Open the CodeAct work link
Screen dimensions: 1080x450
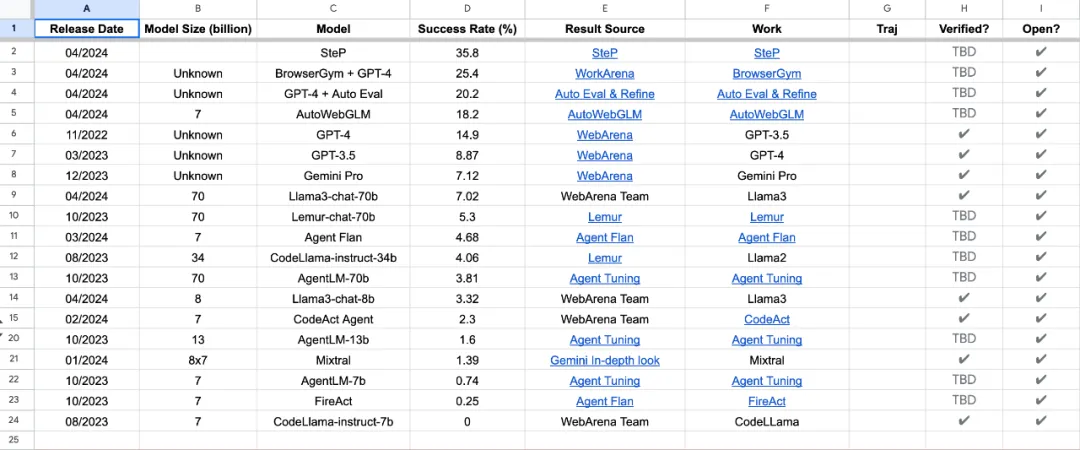pyautogui.click(x=767, y=319)
